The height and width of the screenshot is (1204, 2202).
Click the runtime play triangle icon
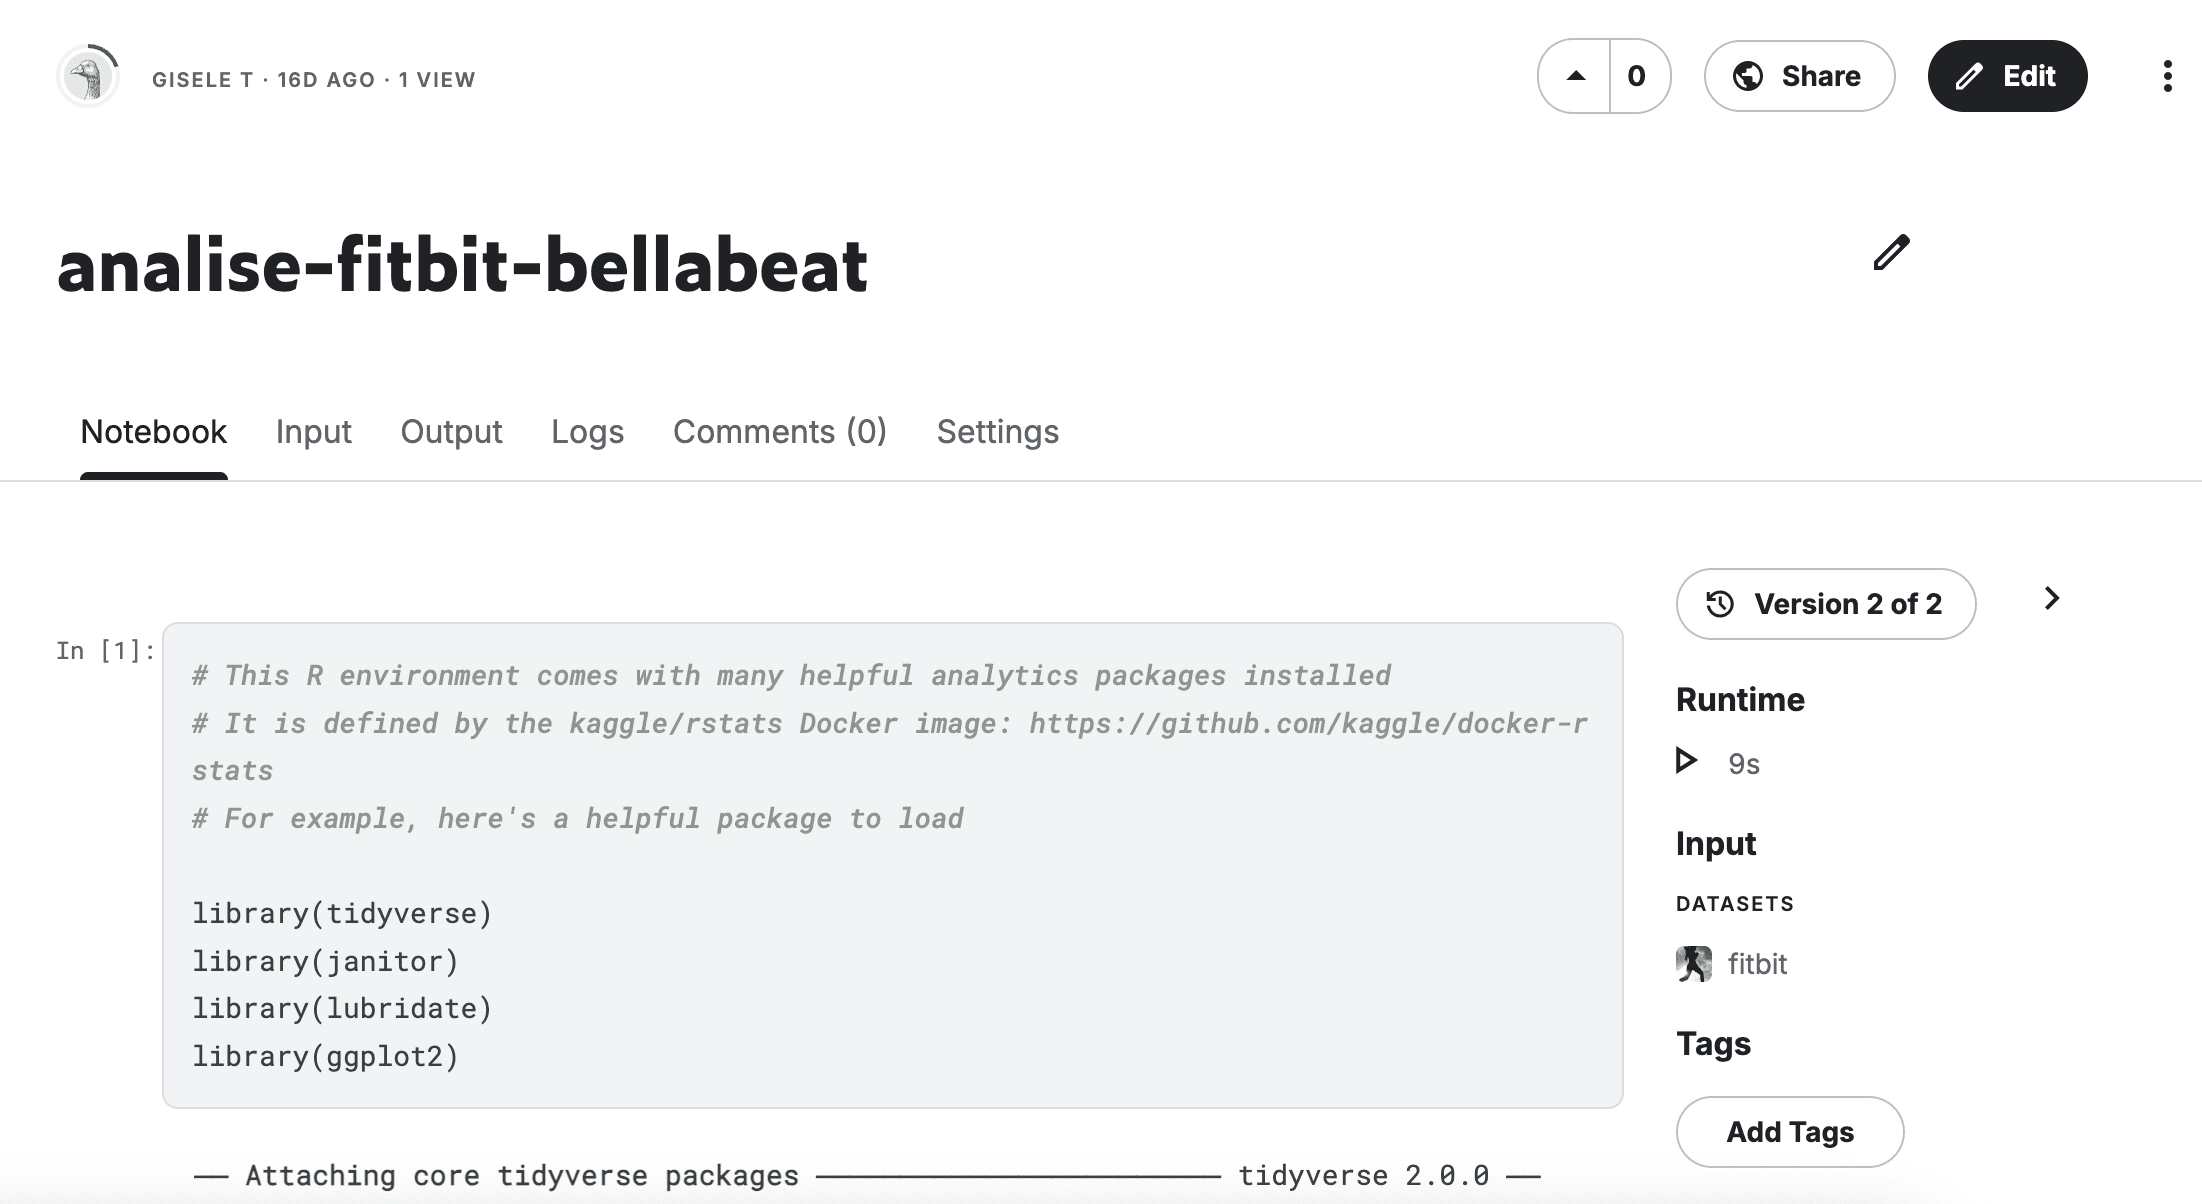(x=1686, y=762)
